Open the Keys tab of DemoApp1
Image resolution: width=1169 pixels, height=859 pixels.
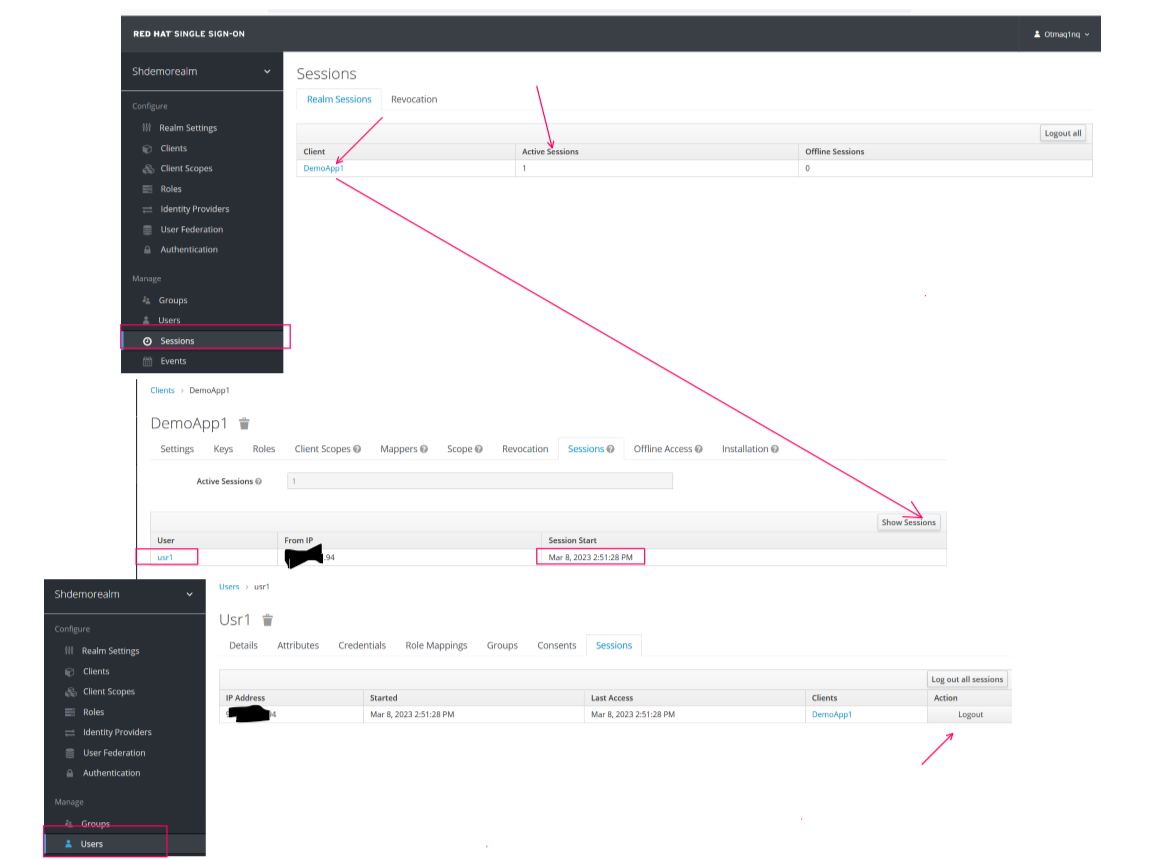point(223,449)
